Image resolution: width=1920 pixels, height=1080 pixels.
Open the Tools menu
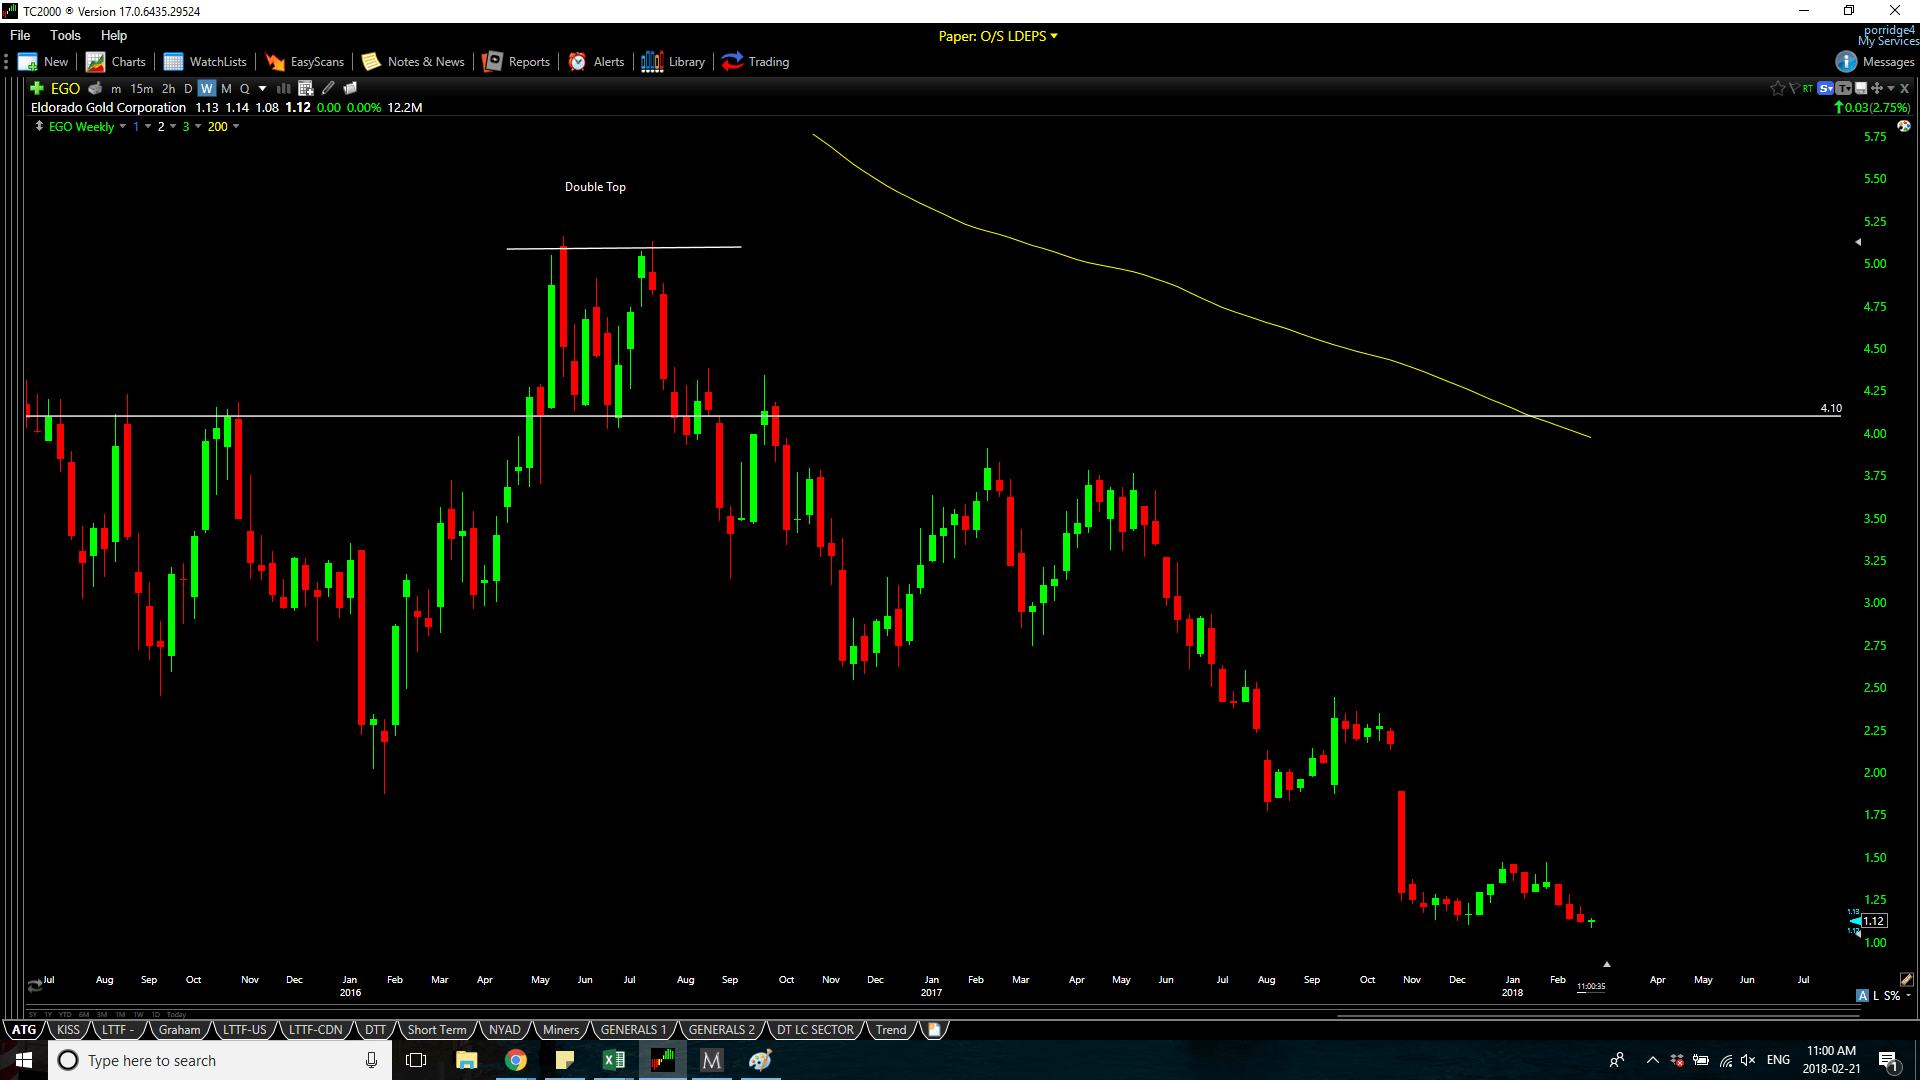[x=65, y=35]
